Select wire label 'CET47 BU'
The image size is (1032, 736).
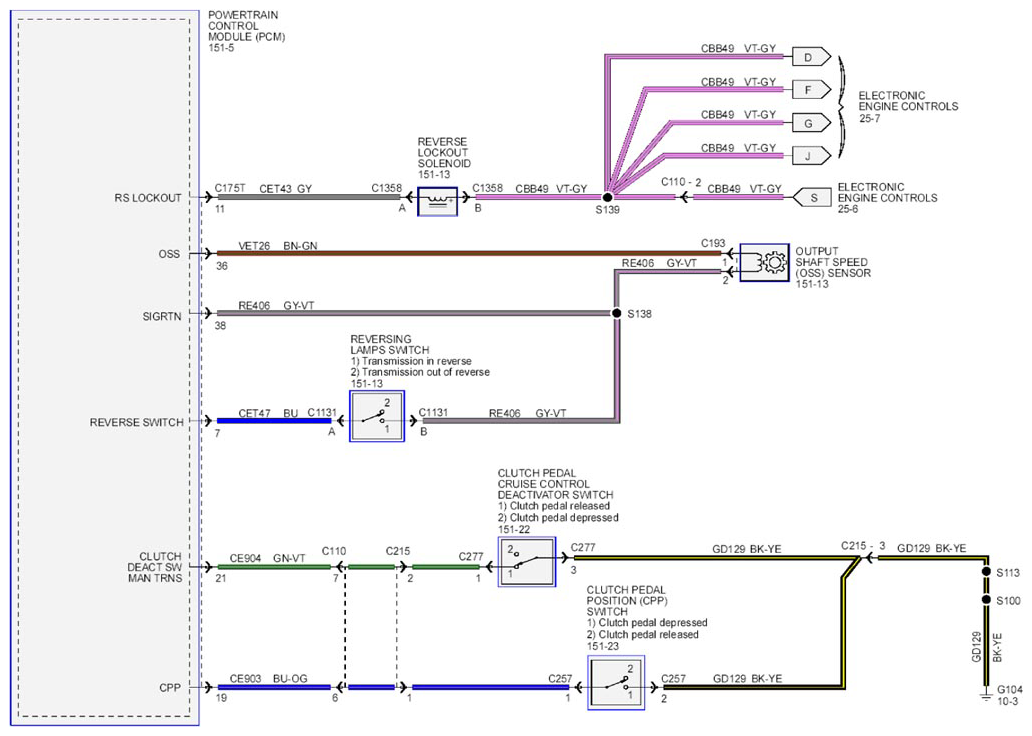268,413
